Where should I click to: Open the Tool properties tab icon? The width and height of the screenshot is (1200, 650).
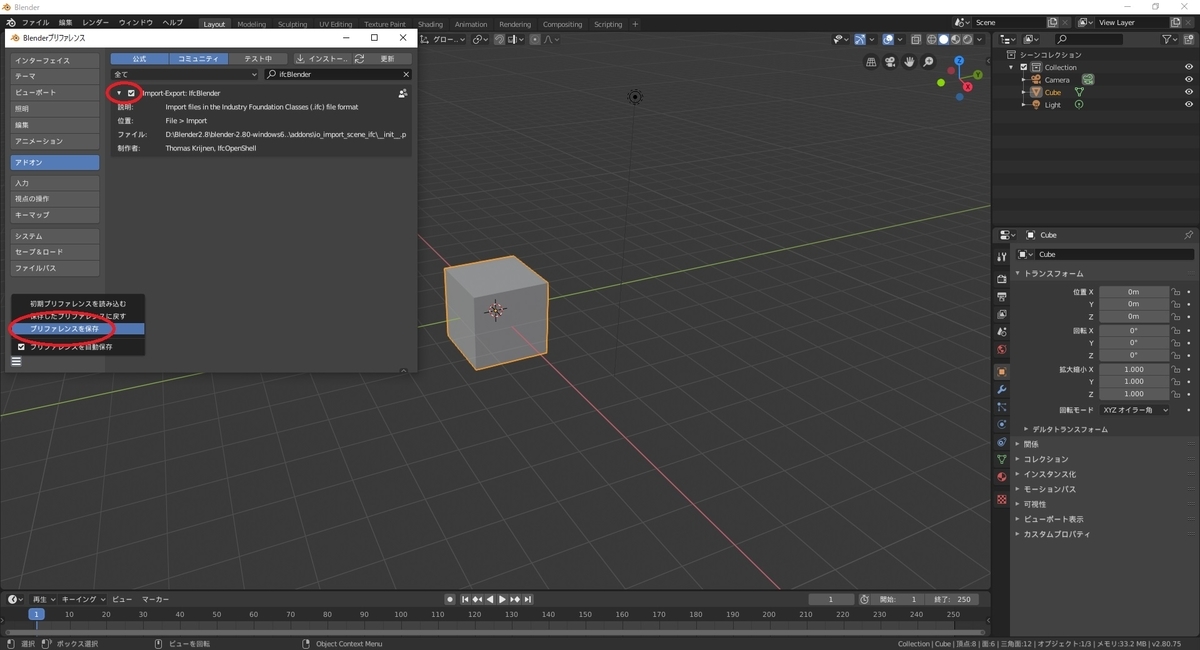pyautogui.click(x=1001, y=257)
